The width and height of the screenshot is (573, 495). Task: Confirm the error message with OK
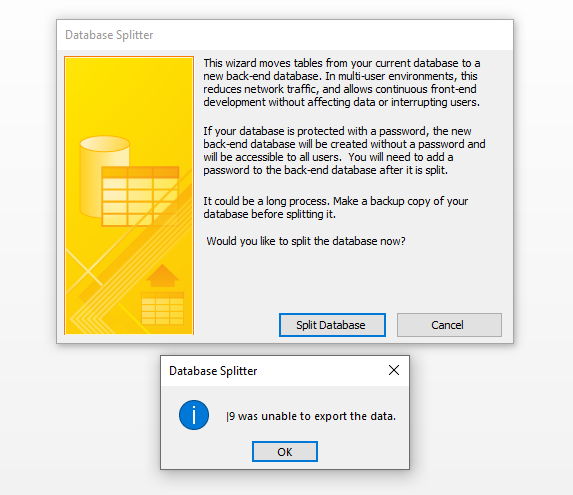pyautogui.click(x=285, y=452)
